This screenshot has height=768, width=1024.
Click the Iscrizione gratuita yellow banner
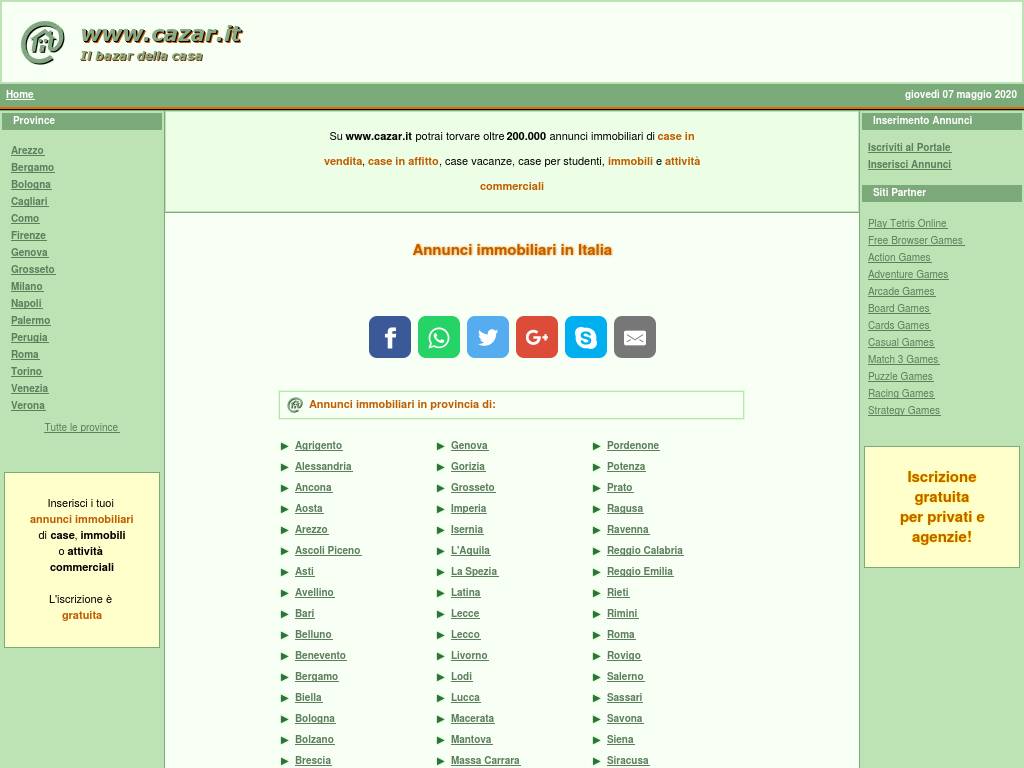pyautogui.click(x=941, y=507)
